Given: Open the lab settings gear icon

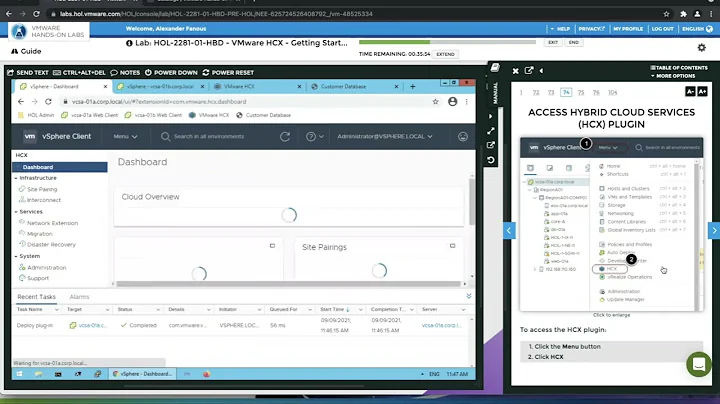Looking at the screenshot, I should pyautogui.click(x=701, y=47).
